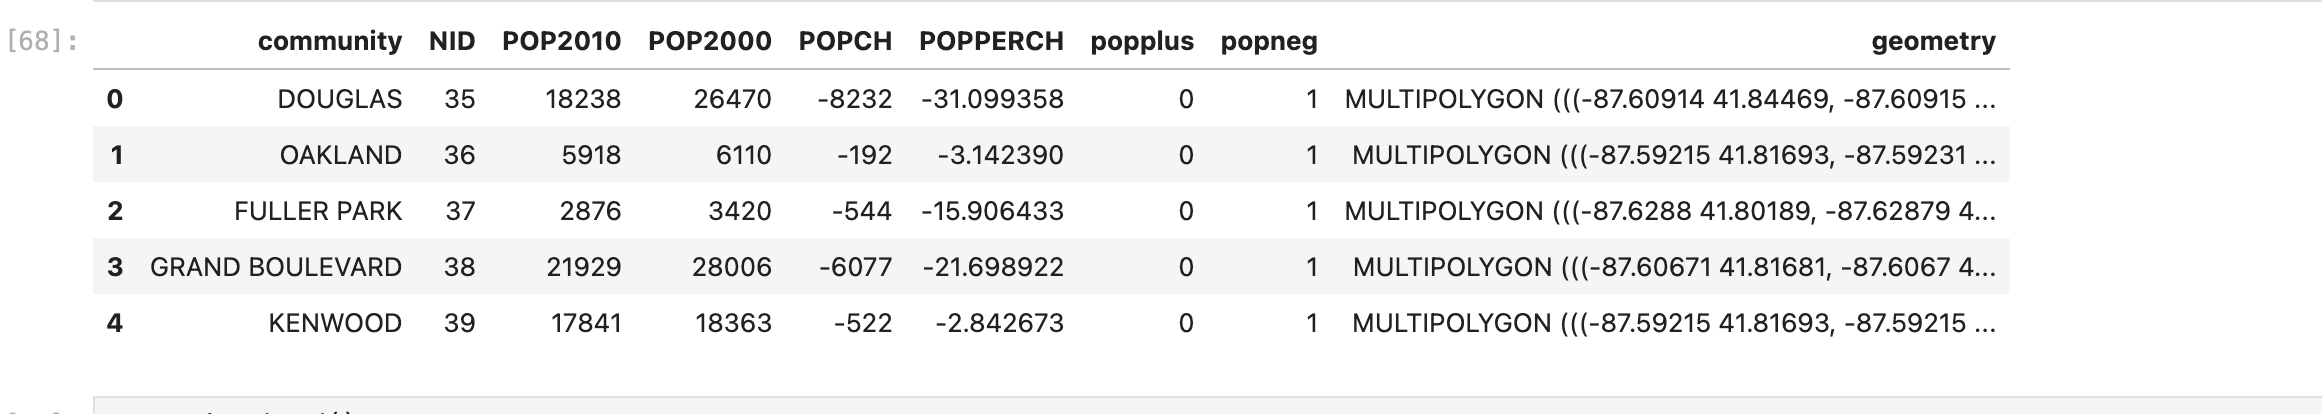The image size is (2322, 414).
Task: Click the POPCH column header
Action: (845, 41)
